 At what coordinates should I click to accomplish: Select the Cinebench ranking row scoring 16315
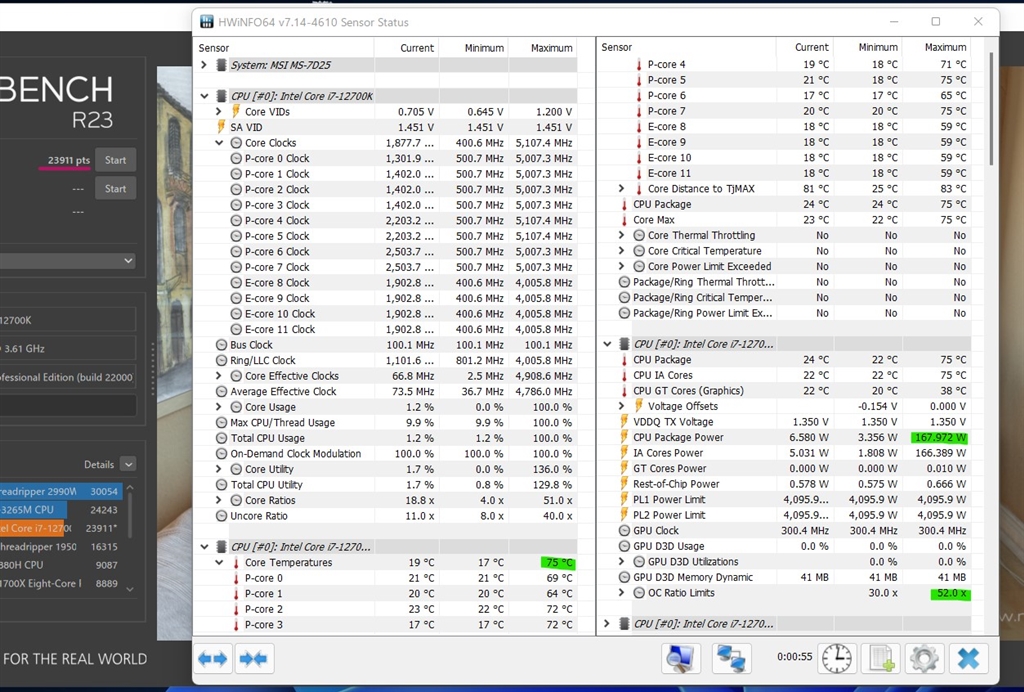(x=61, y=546)
